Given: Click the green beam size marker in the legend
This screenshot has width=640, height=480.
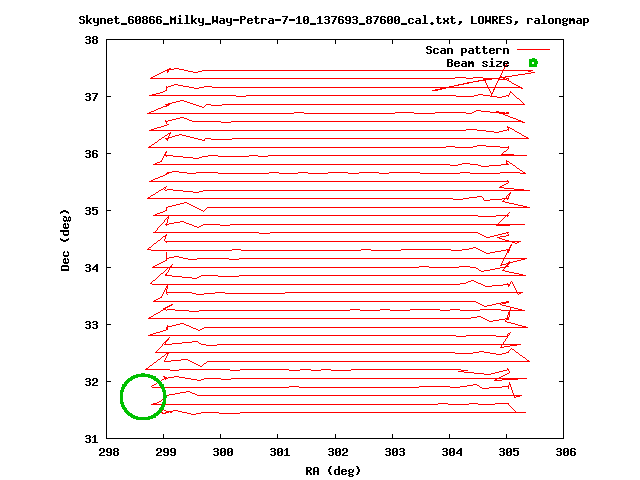Looking at the screenshot, I should click(x=533, y=62).
